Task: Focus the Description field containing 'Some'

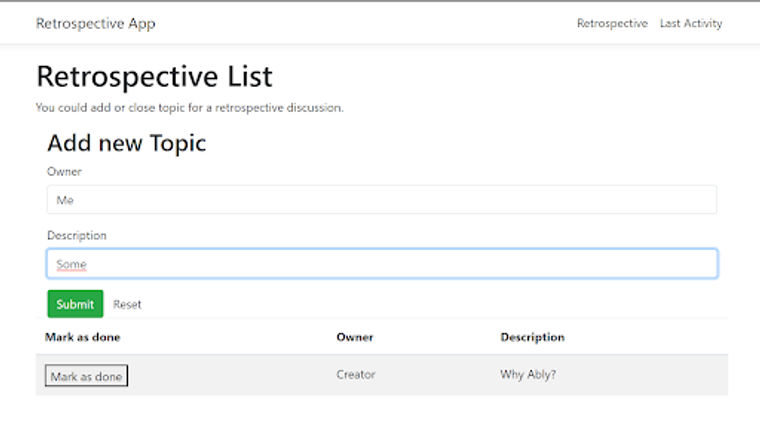Action: pyautogui.click(x=381, y=264)
